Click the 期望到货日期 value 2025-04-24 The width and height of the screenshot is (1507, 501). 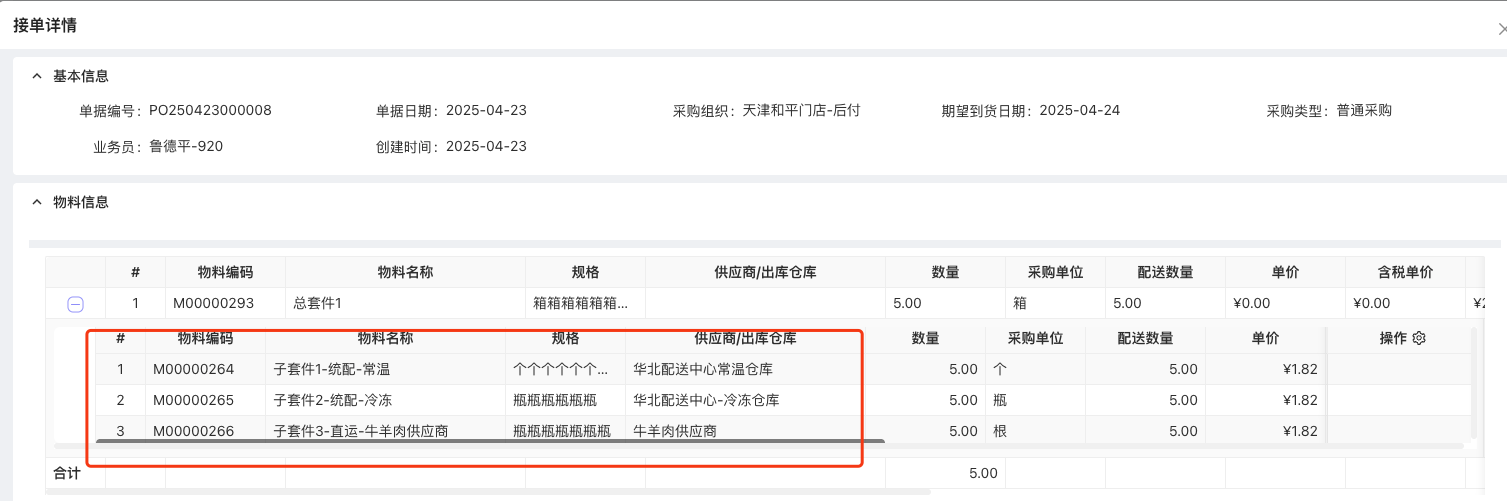pyautogui.click(x=1080, y=110)
